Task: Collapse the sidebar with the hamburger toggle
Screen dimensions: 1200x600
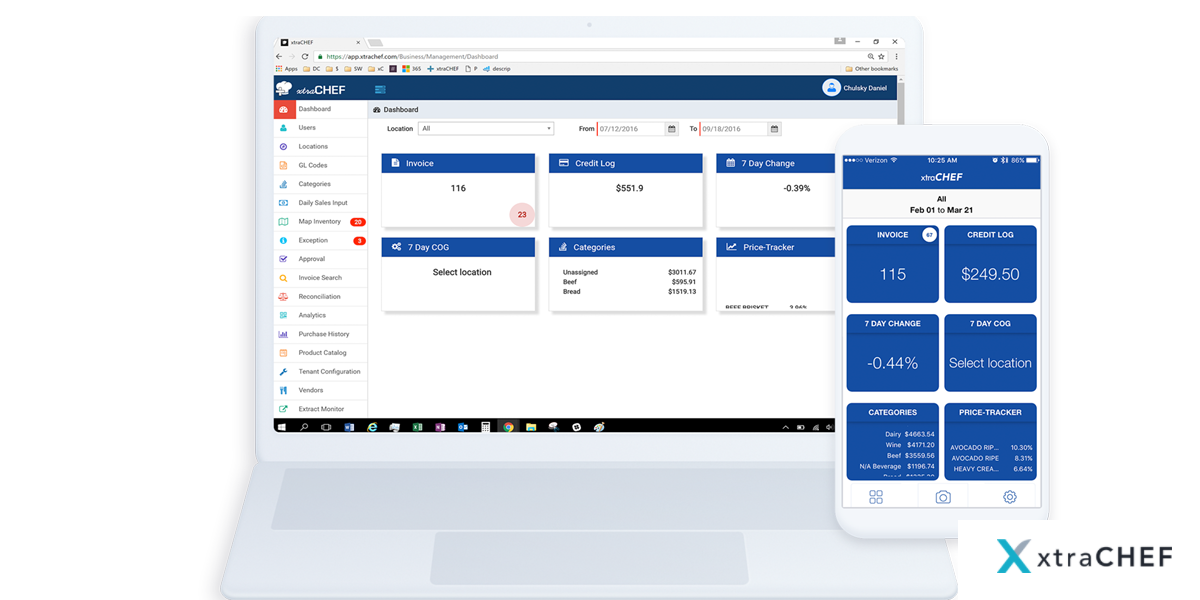Action: pyautogui.click(x=379, y=89)
